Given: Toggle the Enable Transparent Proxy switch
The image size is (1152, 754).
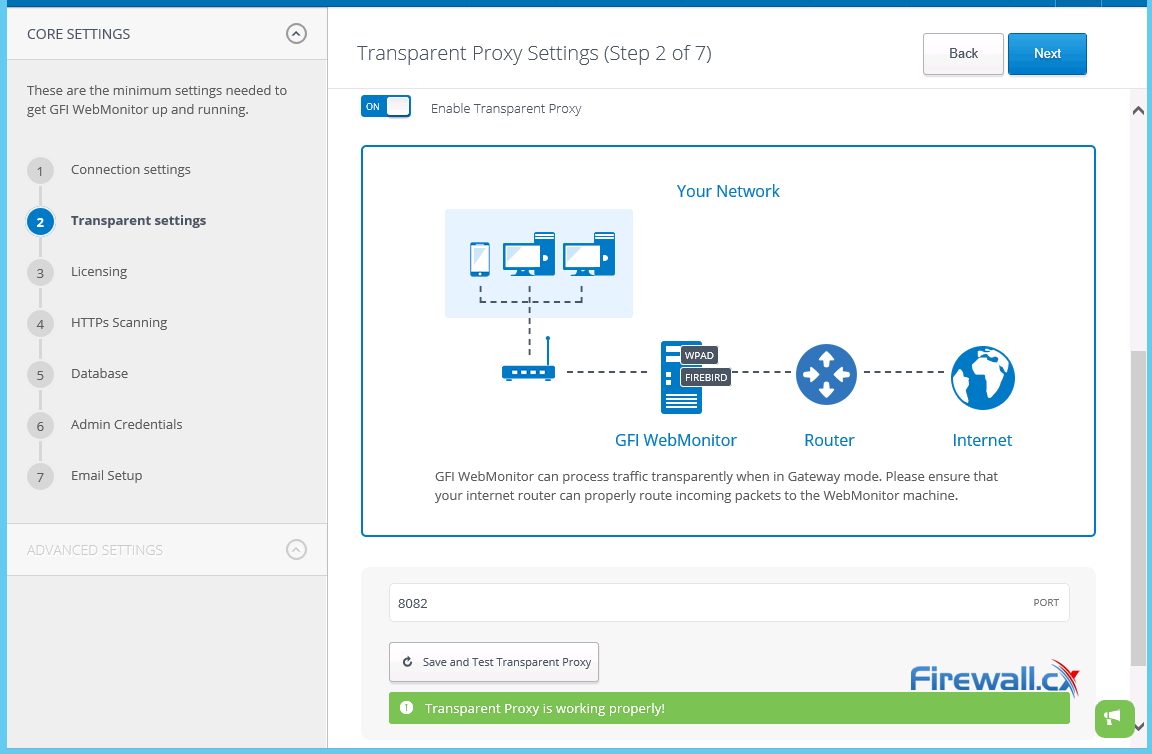Looking at the screenshot, I should pos(386,107).
